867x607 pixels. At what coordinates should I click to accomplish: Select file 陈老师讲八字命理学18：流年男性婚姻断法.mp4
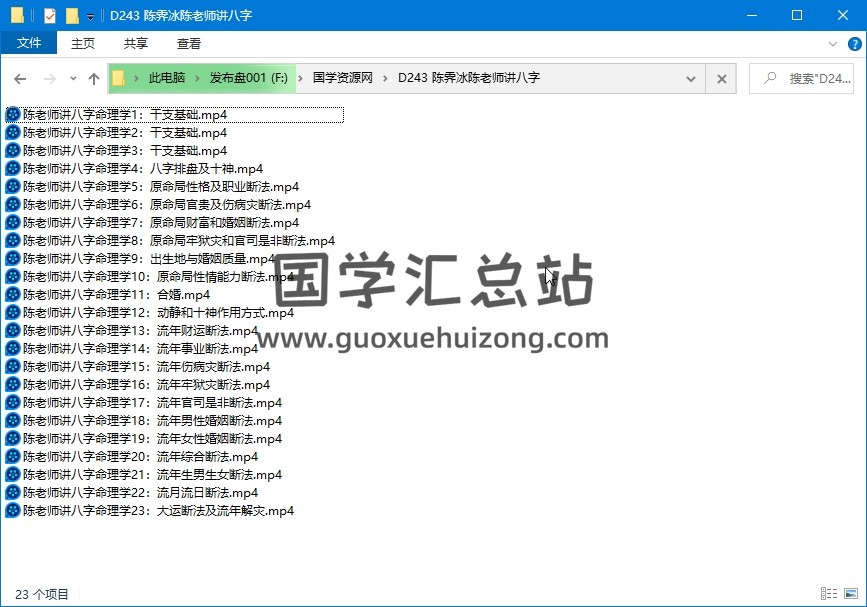pyautogui.click(x=144, y=421)
